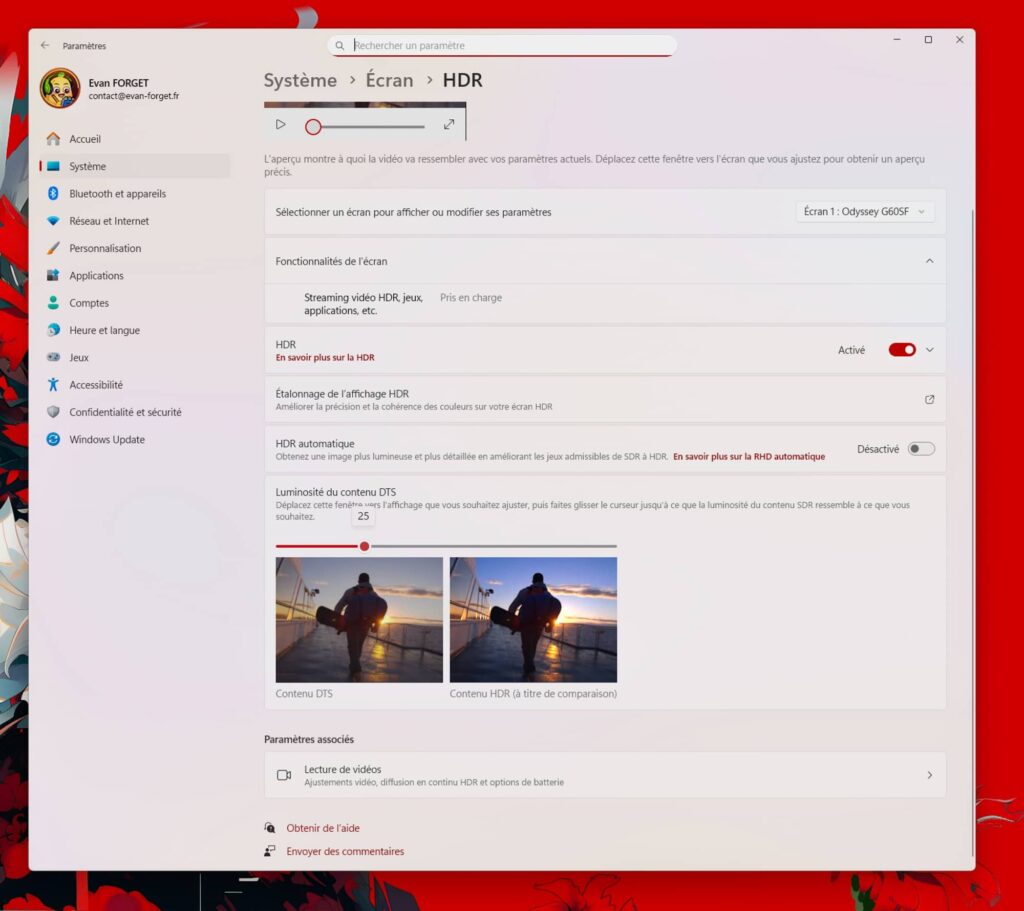The image size is (1024, 911).
Task: Expand preview video to fullscreen
Action: pos(449,125)
